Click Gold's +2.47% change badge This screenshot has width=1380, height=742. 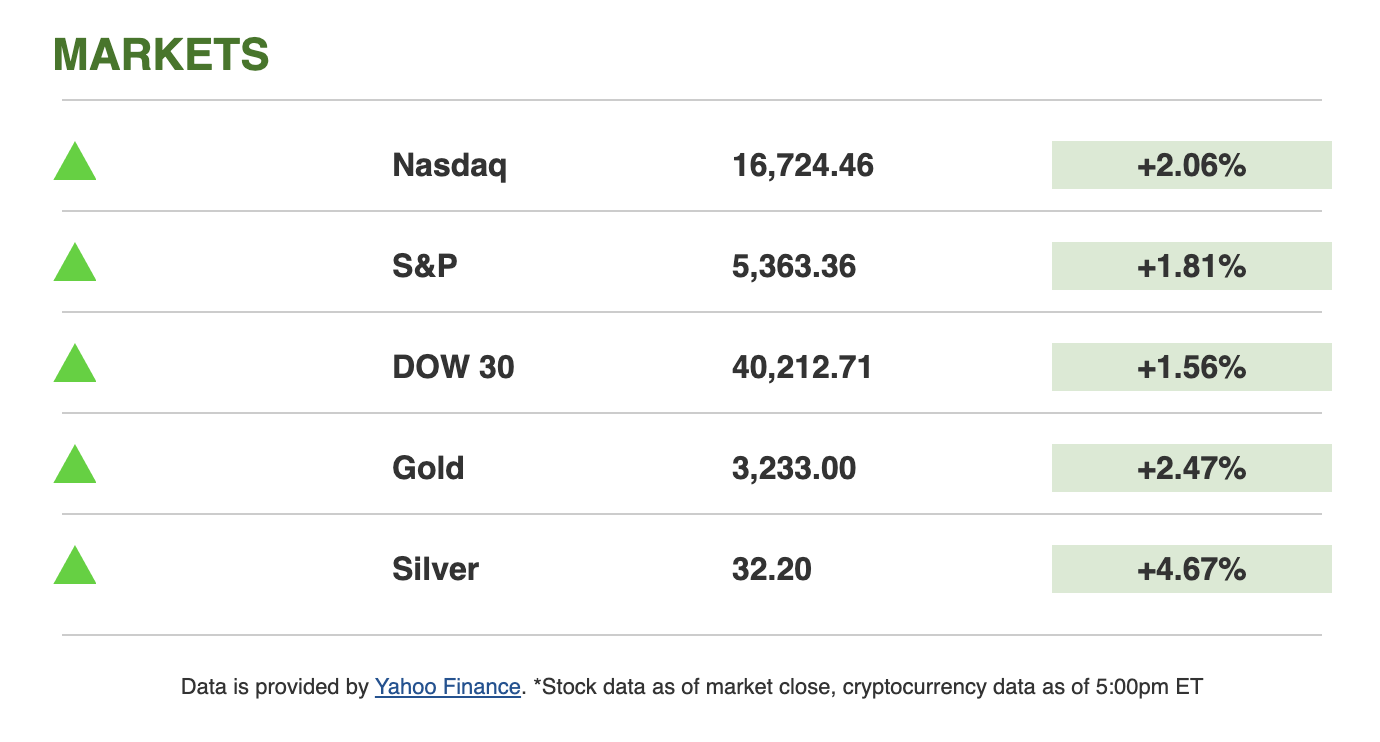pos(1191,468)
